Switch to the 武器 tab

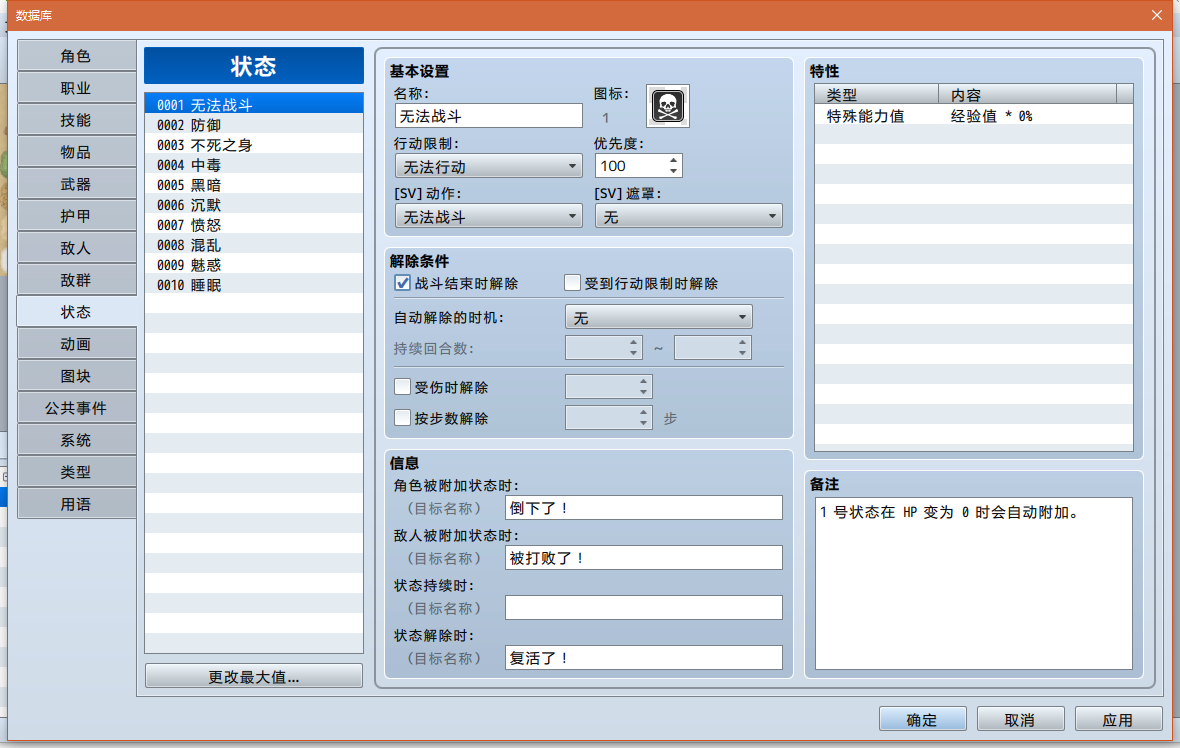[x=76, y=184]
